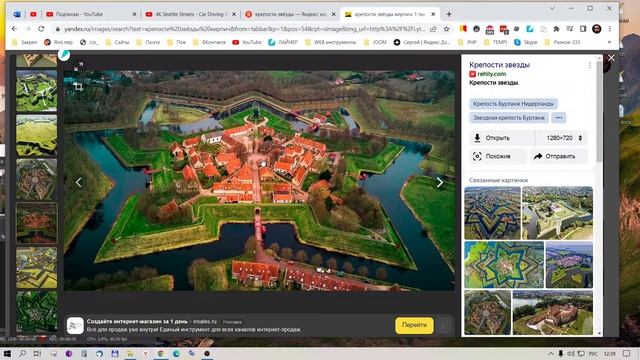Screen dimensions: 640x360
Task: Select the pinned YouTube tab
Action: click(33, 14)
